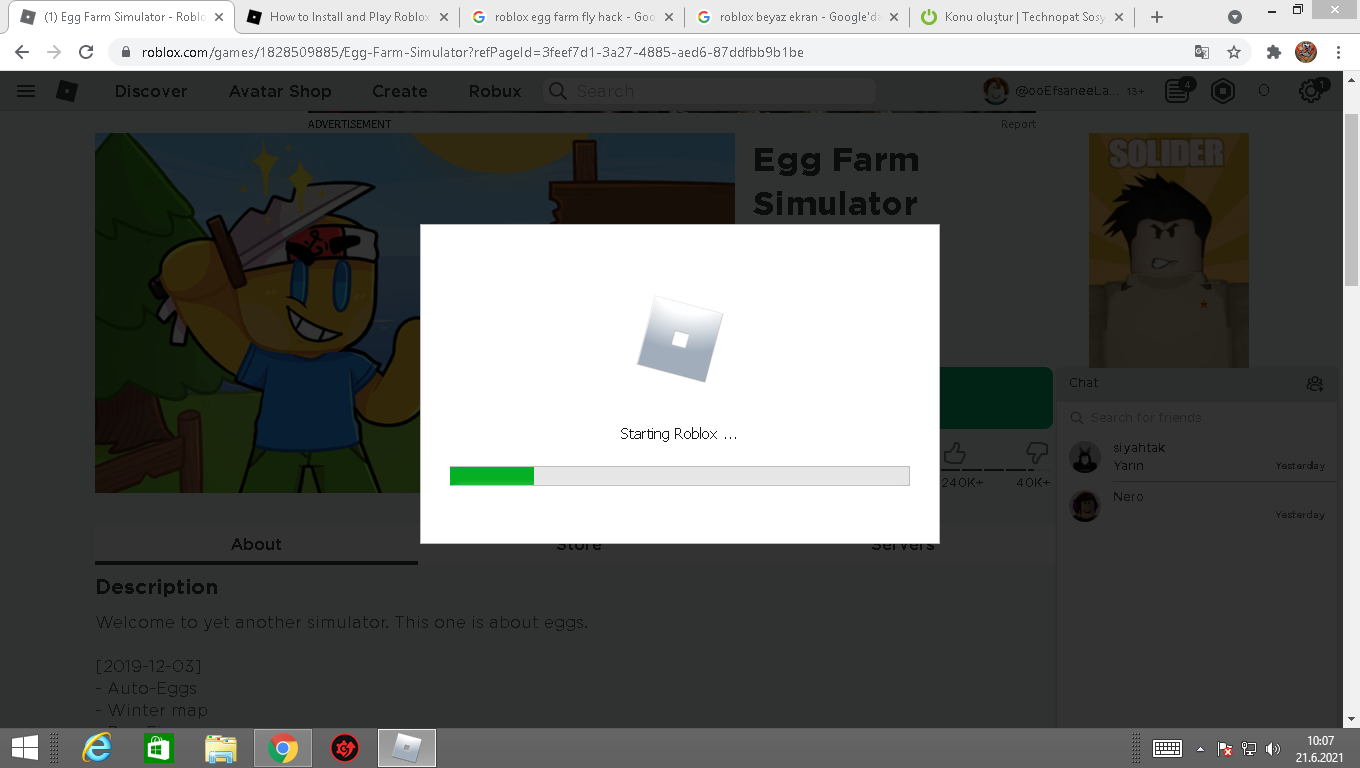Click the Starting Roblox progress bar

(x=680, y=476)
